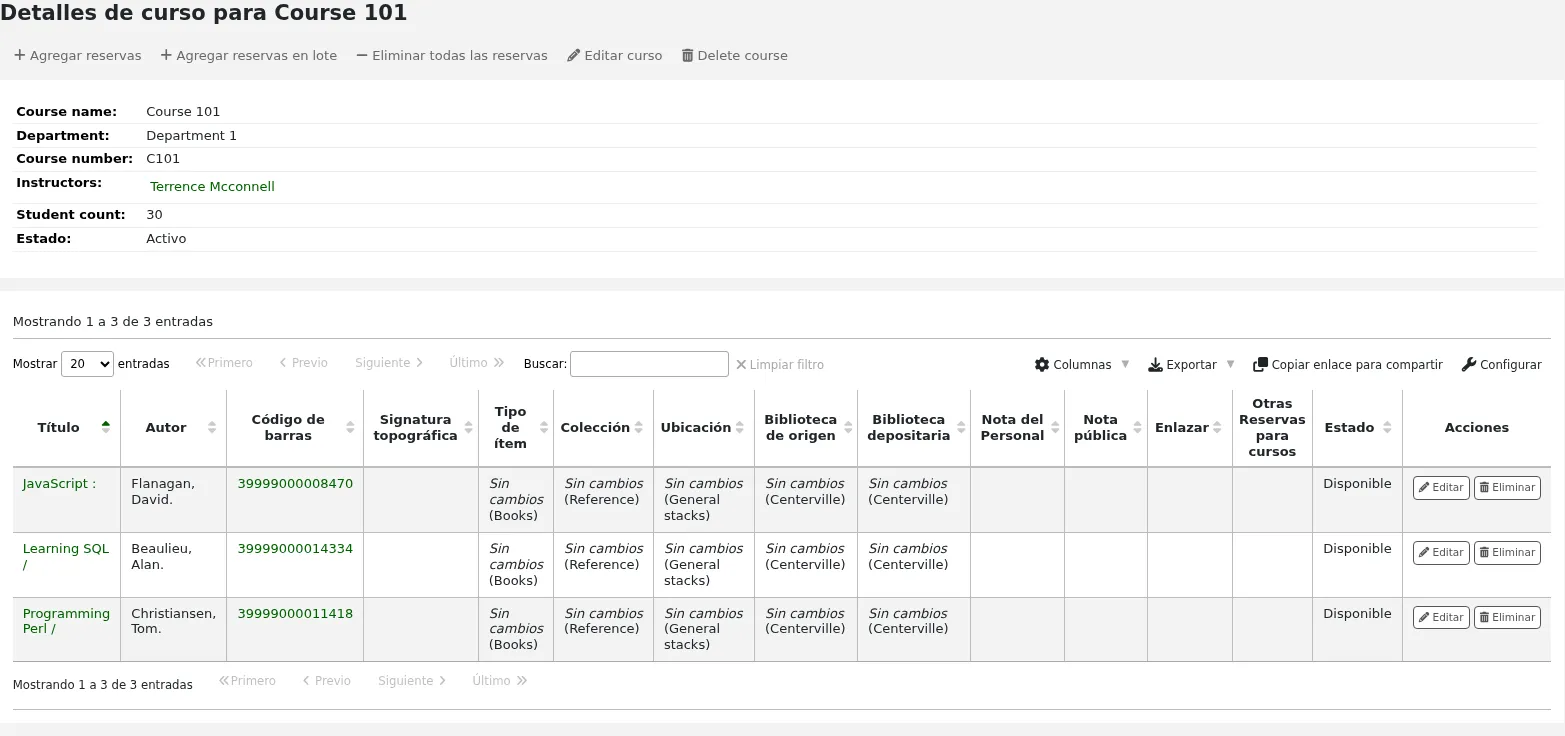Image resolution: width=1565 pixels, height=736 pixels.
Task: Click Editar for the Learning SQL row
Action: click(x=1441, y=553)
